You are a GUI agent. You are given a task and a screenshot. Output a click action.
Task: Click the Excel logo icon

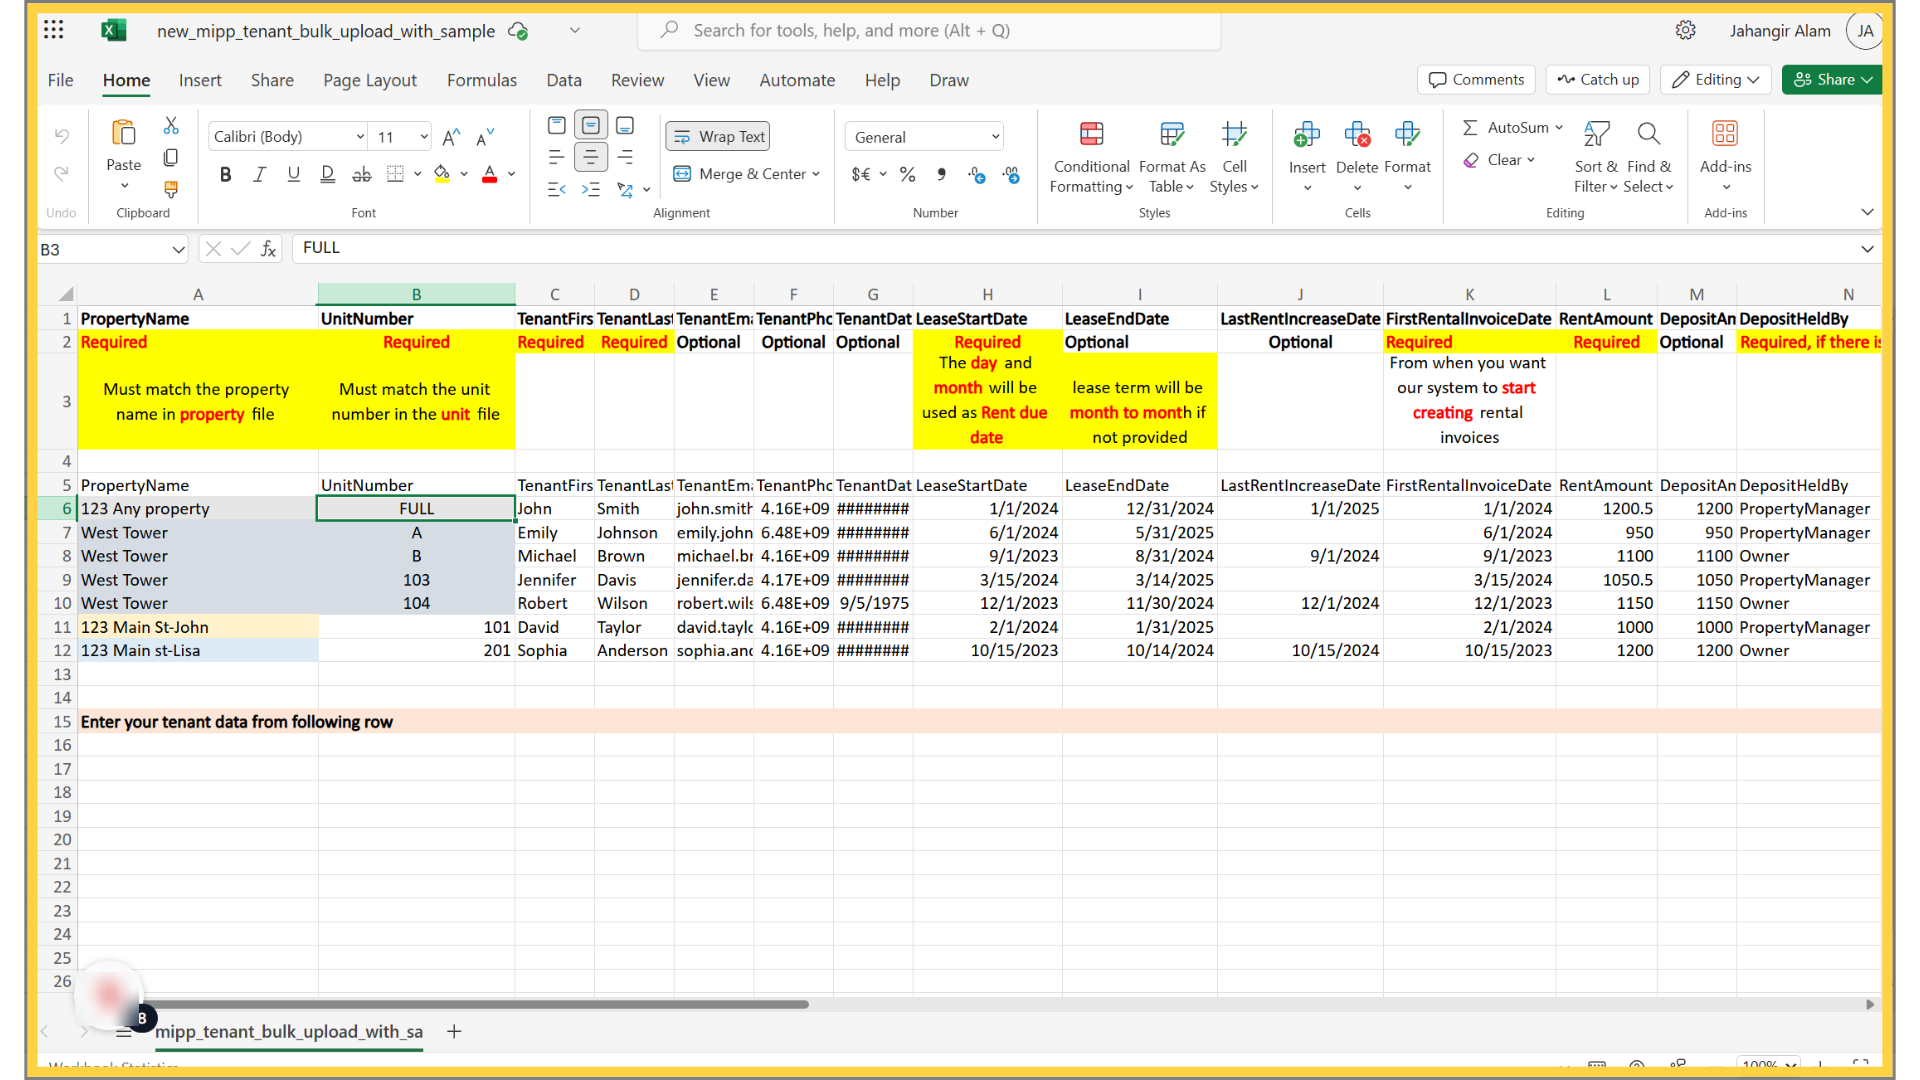coord(114,30)
